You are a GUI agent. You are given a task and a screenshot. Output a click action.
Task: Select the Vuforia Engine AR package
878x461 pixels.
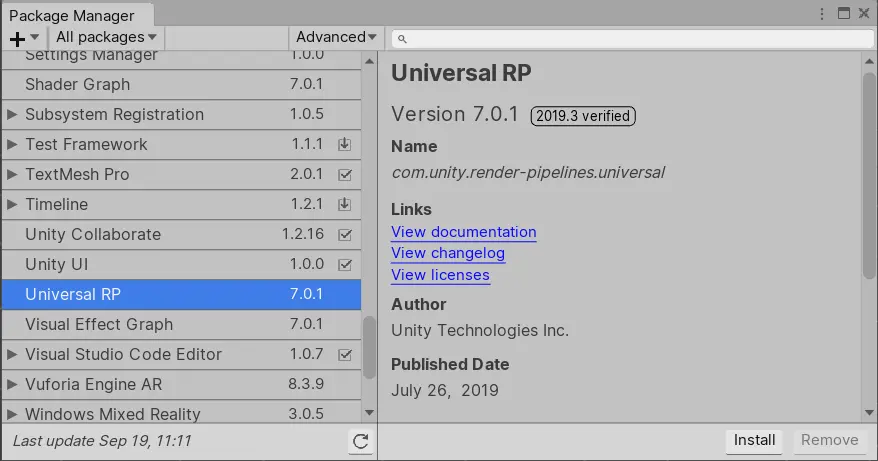tap(181, 384)
